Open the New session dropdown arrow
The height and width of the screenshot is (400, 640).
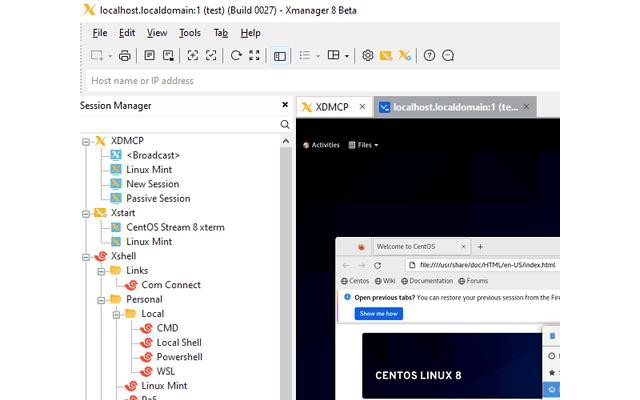(x=110, y=56)
